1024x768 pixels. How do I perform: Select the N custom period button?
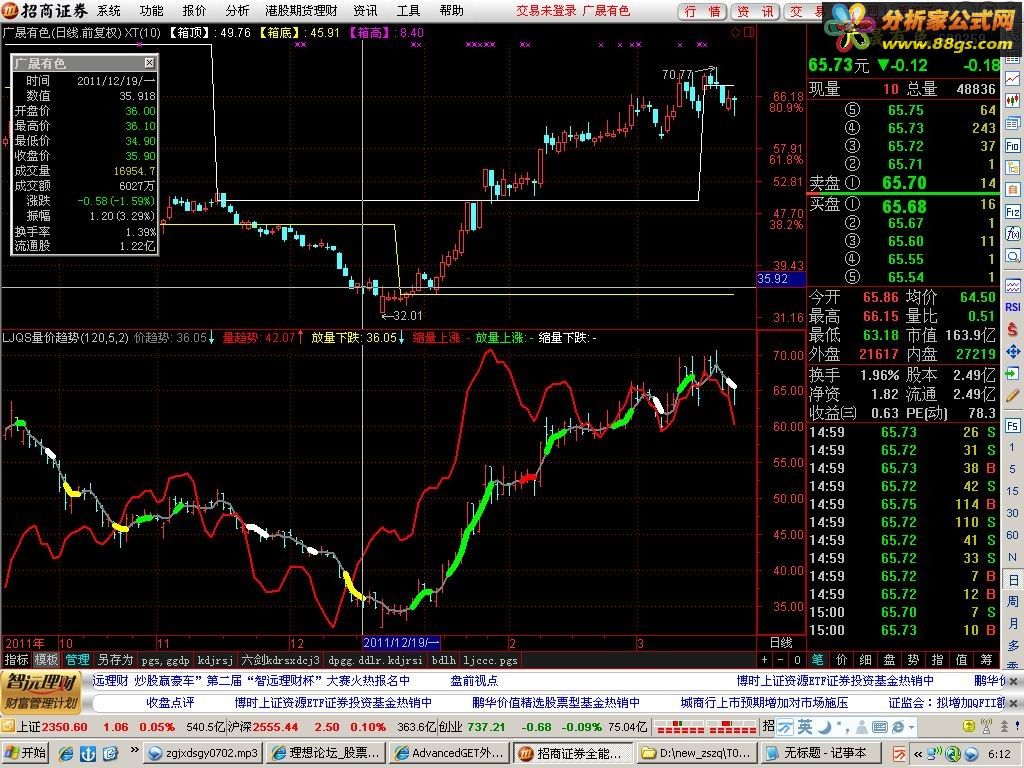(x=1012, y=557)
